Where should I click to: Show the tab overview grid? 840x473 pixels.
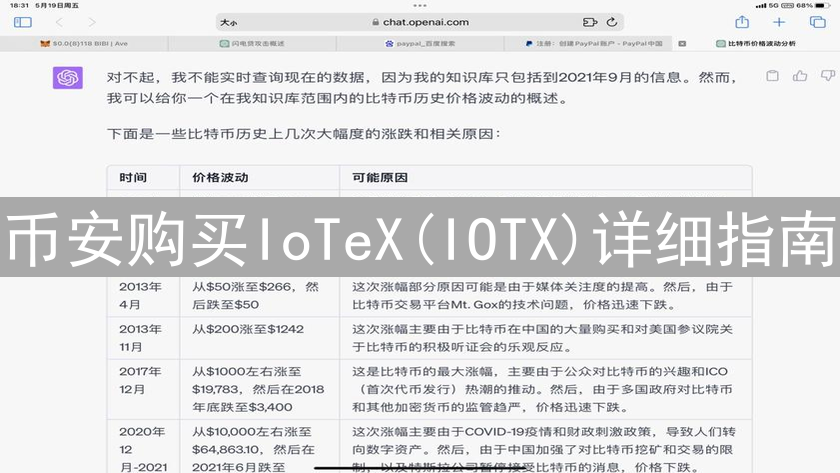pos(818,22)
